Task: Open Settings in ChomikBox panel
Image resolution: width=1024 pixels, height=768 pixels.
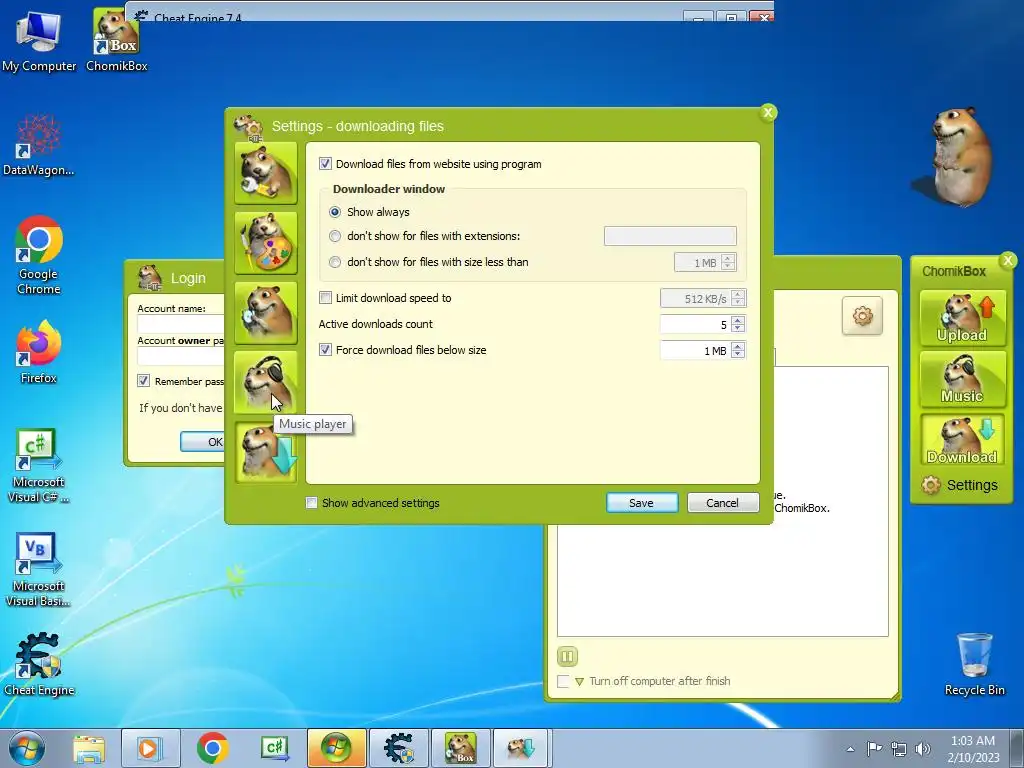Action: (960, 485)
